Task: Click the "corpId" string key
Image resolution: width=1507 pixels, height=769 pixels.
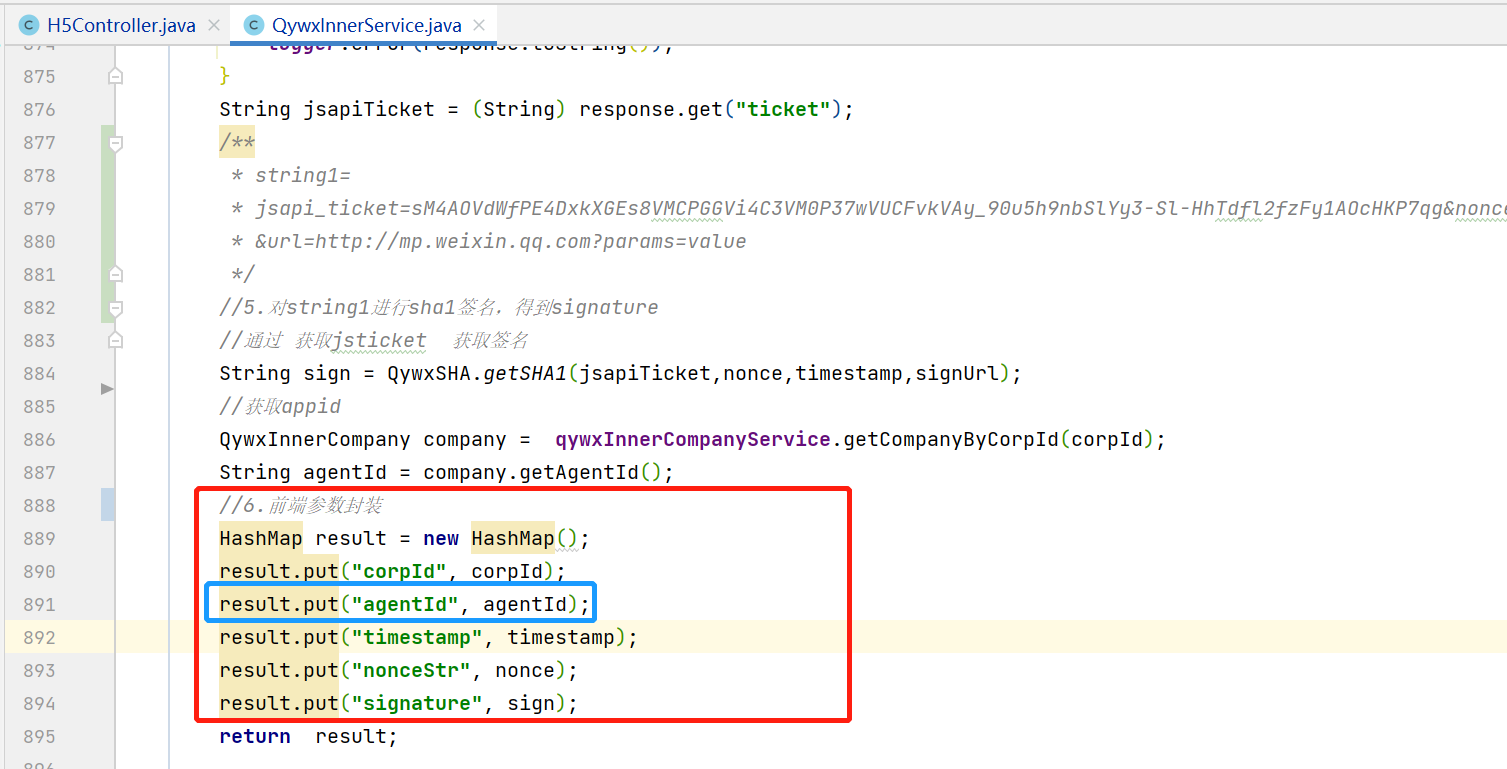Action: pos(399,571)
